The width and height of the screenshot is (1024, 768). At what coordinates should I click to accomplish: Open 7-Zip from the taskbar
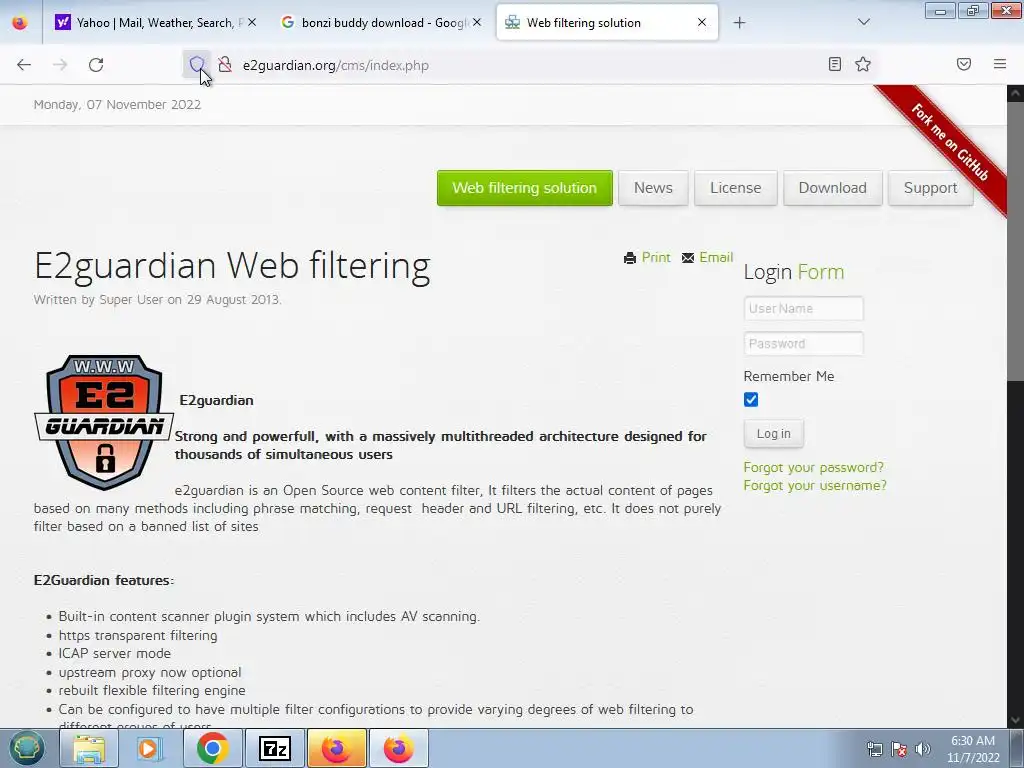click(x=274, y=748)
